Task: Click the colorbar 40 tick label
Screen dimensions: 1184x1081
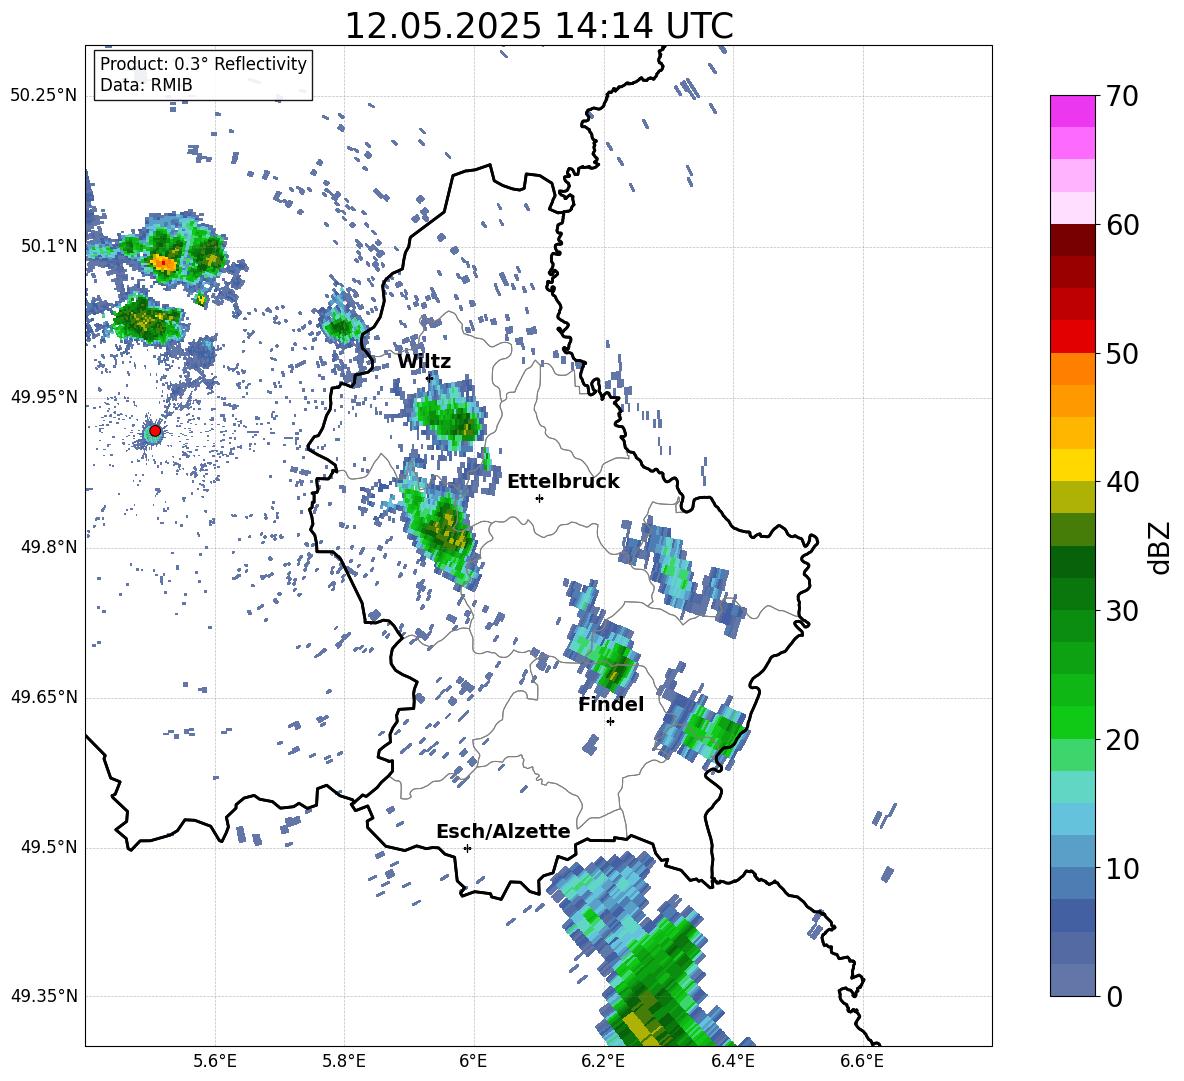Action: pyautogui.click(x=1123, y=482)
